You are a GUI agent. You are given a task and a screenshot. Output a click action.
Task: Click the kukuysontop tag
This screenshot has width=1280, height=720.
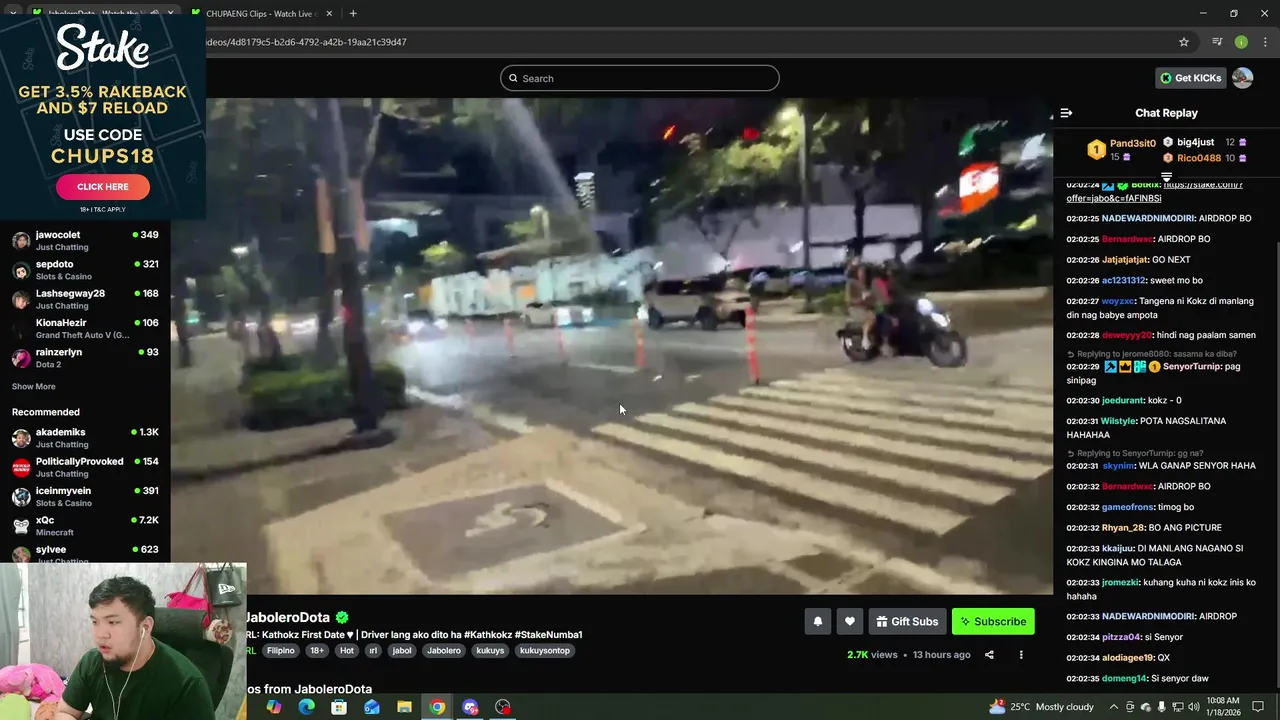545,650
